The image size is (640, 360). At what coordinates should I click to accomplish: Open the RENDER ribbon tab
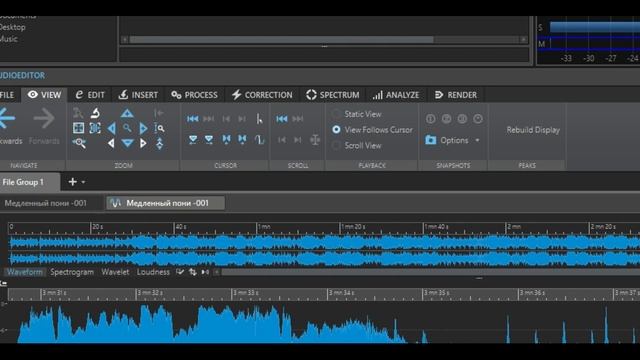tap(456, 95)
